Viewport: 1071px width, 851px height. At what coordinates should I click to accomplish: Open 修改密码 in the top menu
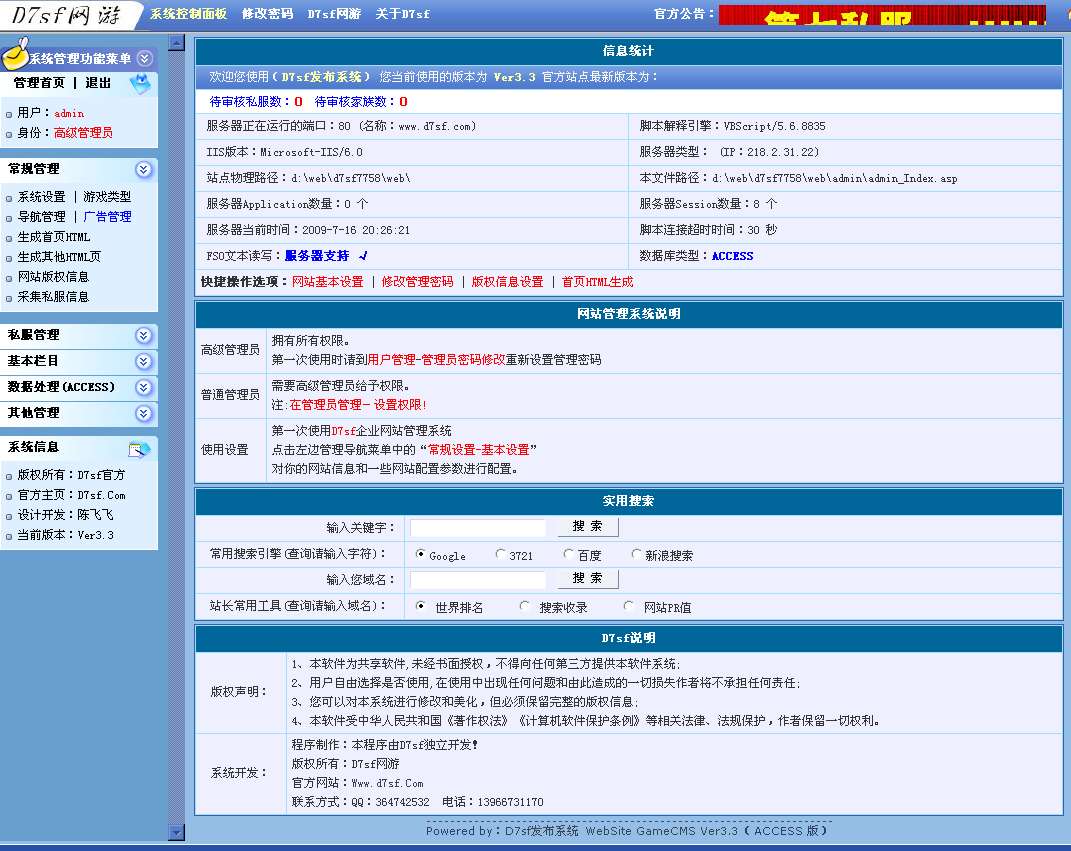(267, 14)
